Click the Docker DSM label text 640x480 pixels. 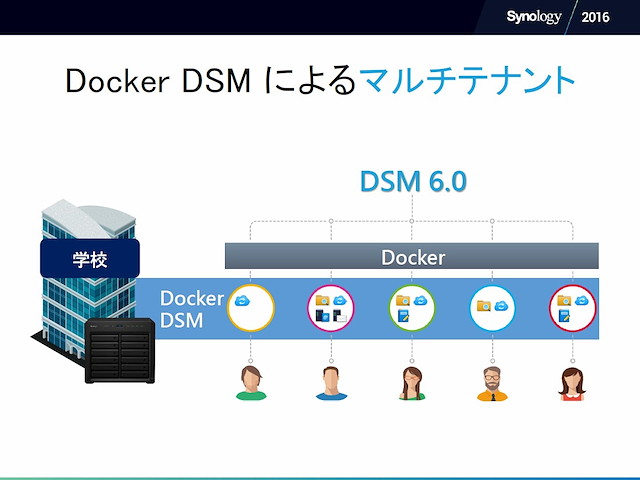click(191, 309)
